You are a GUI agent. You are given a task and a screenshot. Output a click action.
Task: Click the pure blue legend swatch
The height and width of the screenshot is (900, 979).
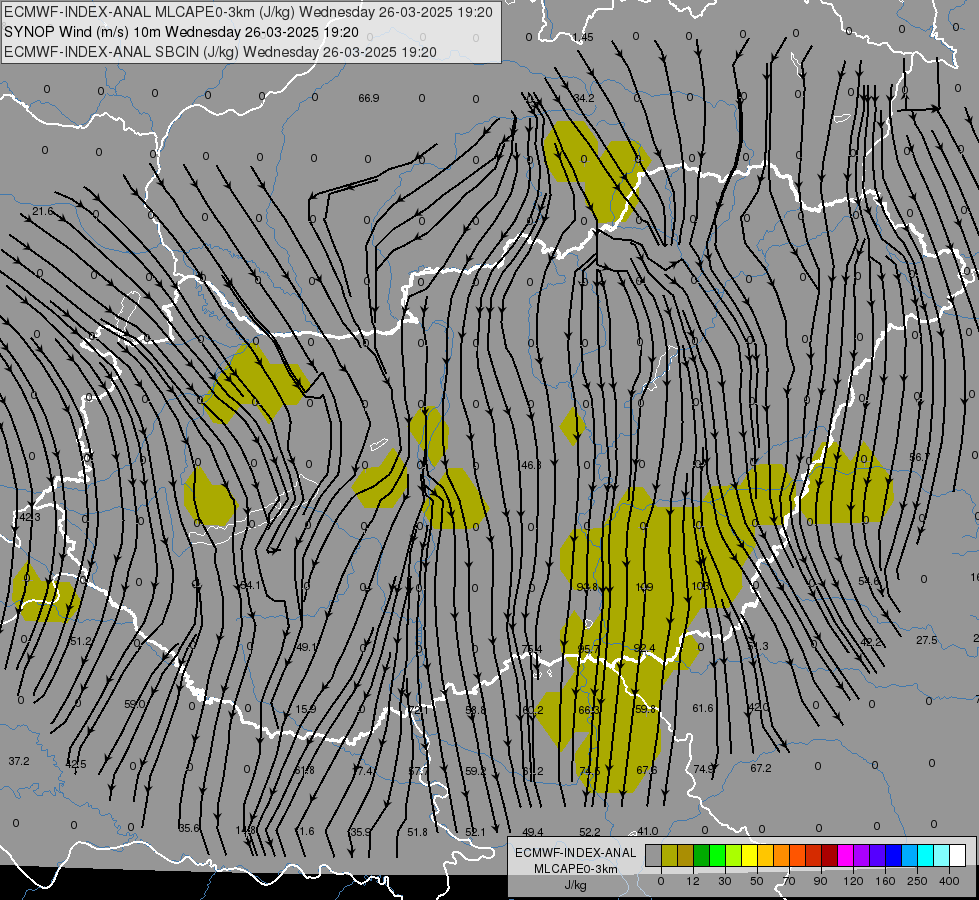click(x=893, y=856)
